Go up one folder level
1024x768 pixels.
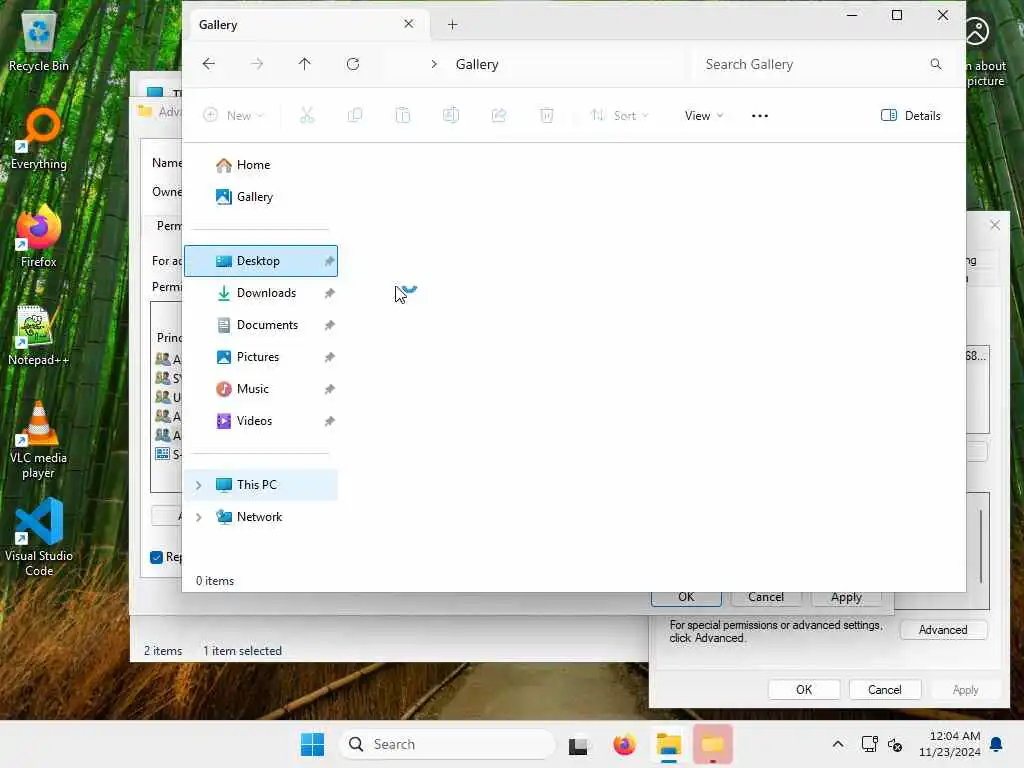(304, 64)
